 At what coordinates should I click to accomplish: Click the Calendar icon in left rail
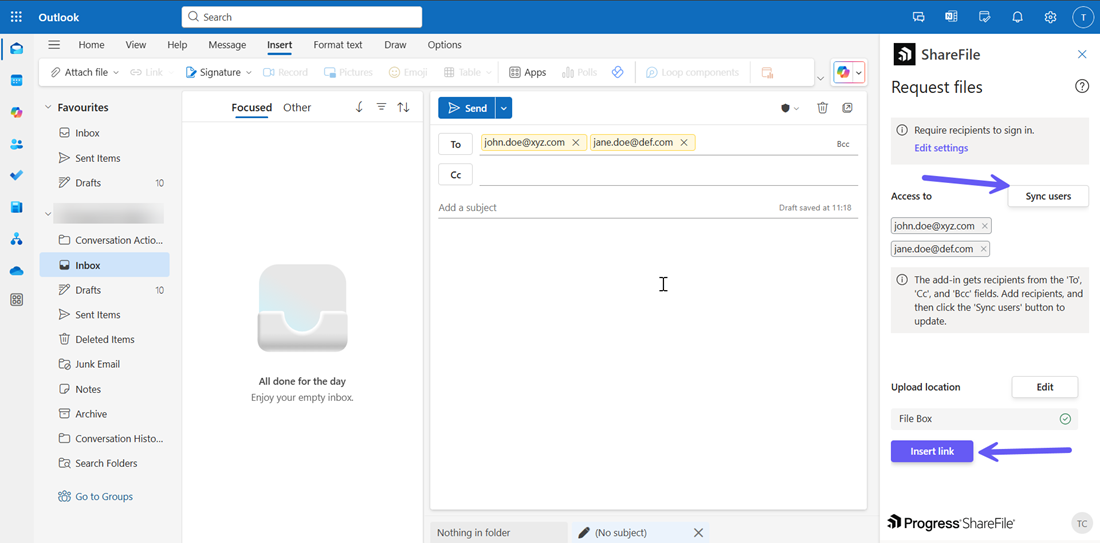click(16, 80)
